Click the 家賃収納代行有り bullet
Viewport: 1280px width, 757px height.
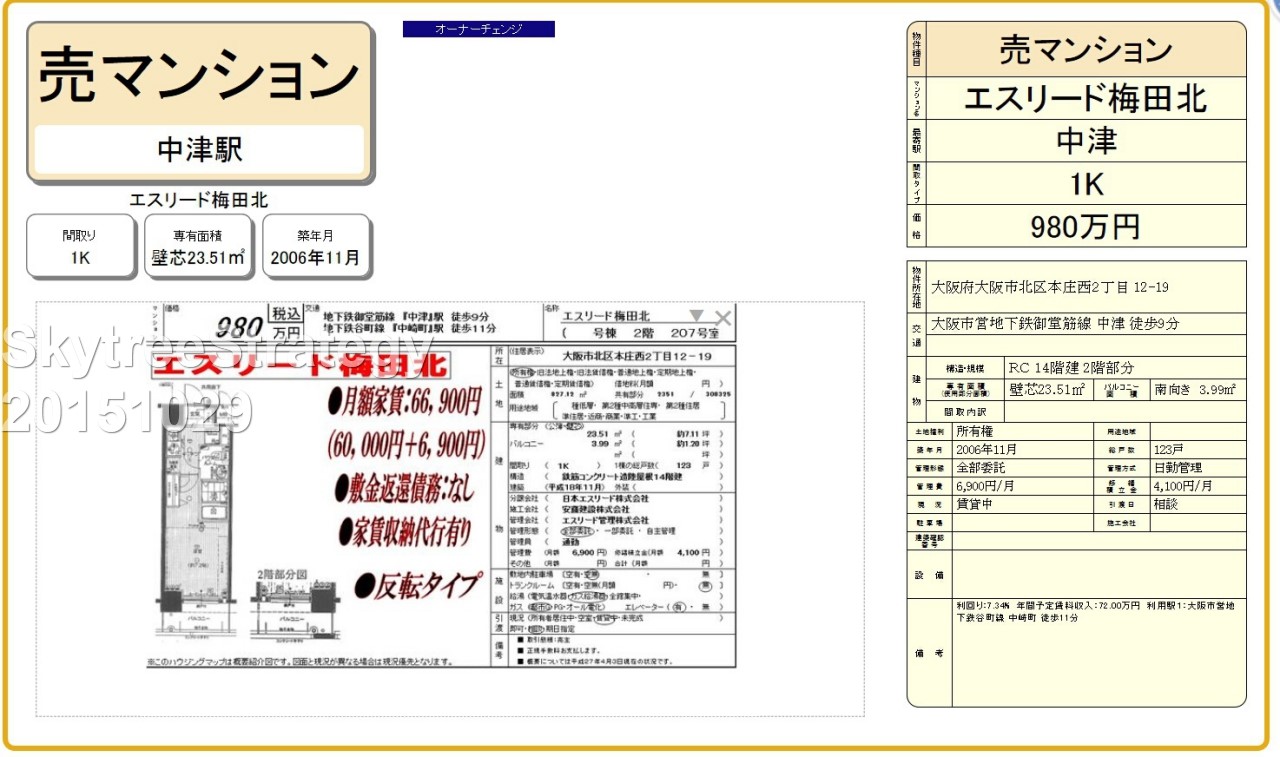tap(403, 532)
